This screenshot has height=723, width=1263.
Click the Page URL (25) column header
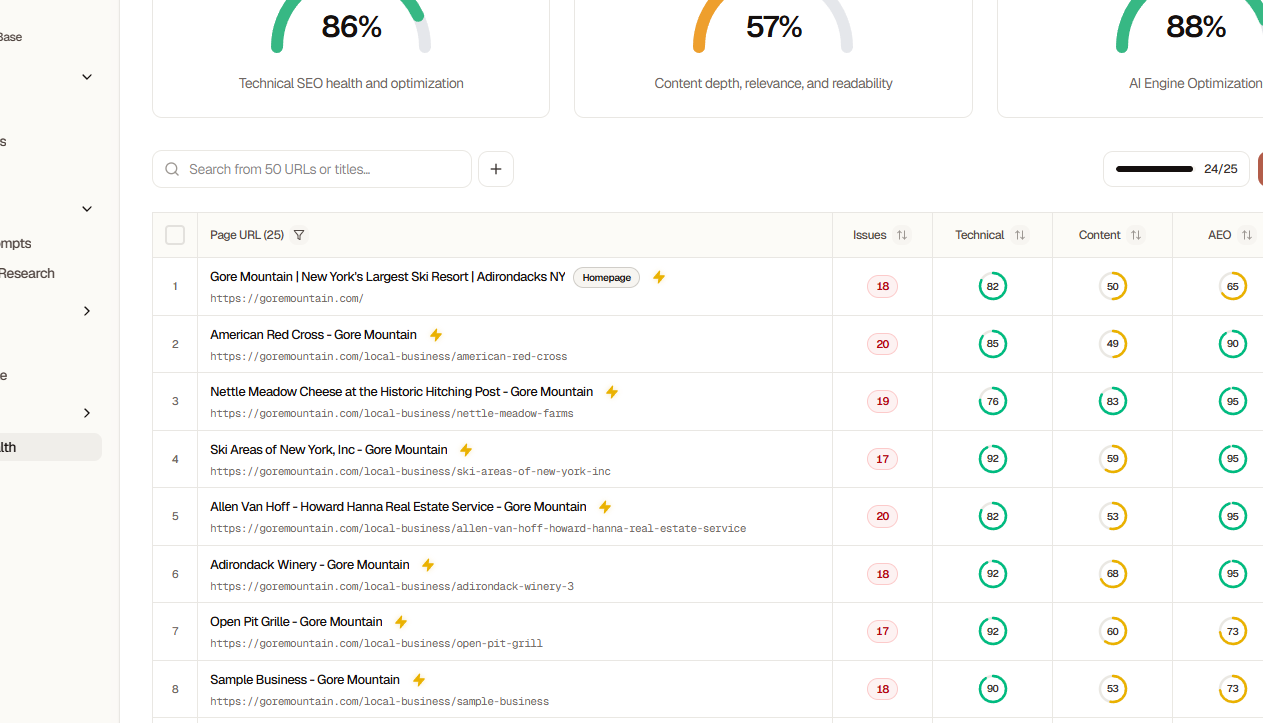[247, 235]
